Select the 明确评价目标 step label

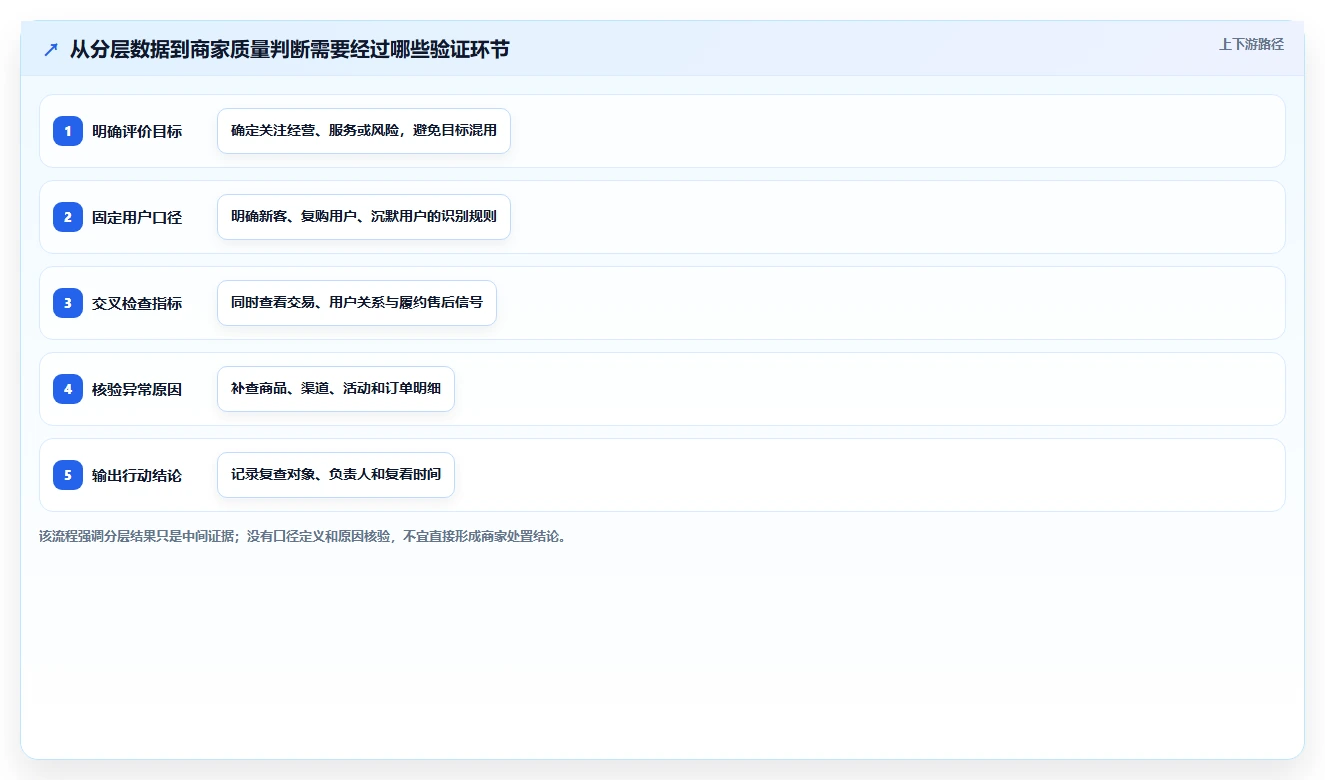137,131
